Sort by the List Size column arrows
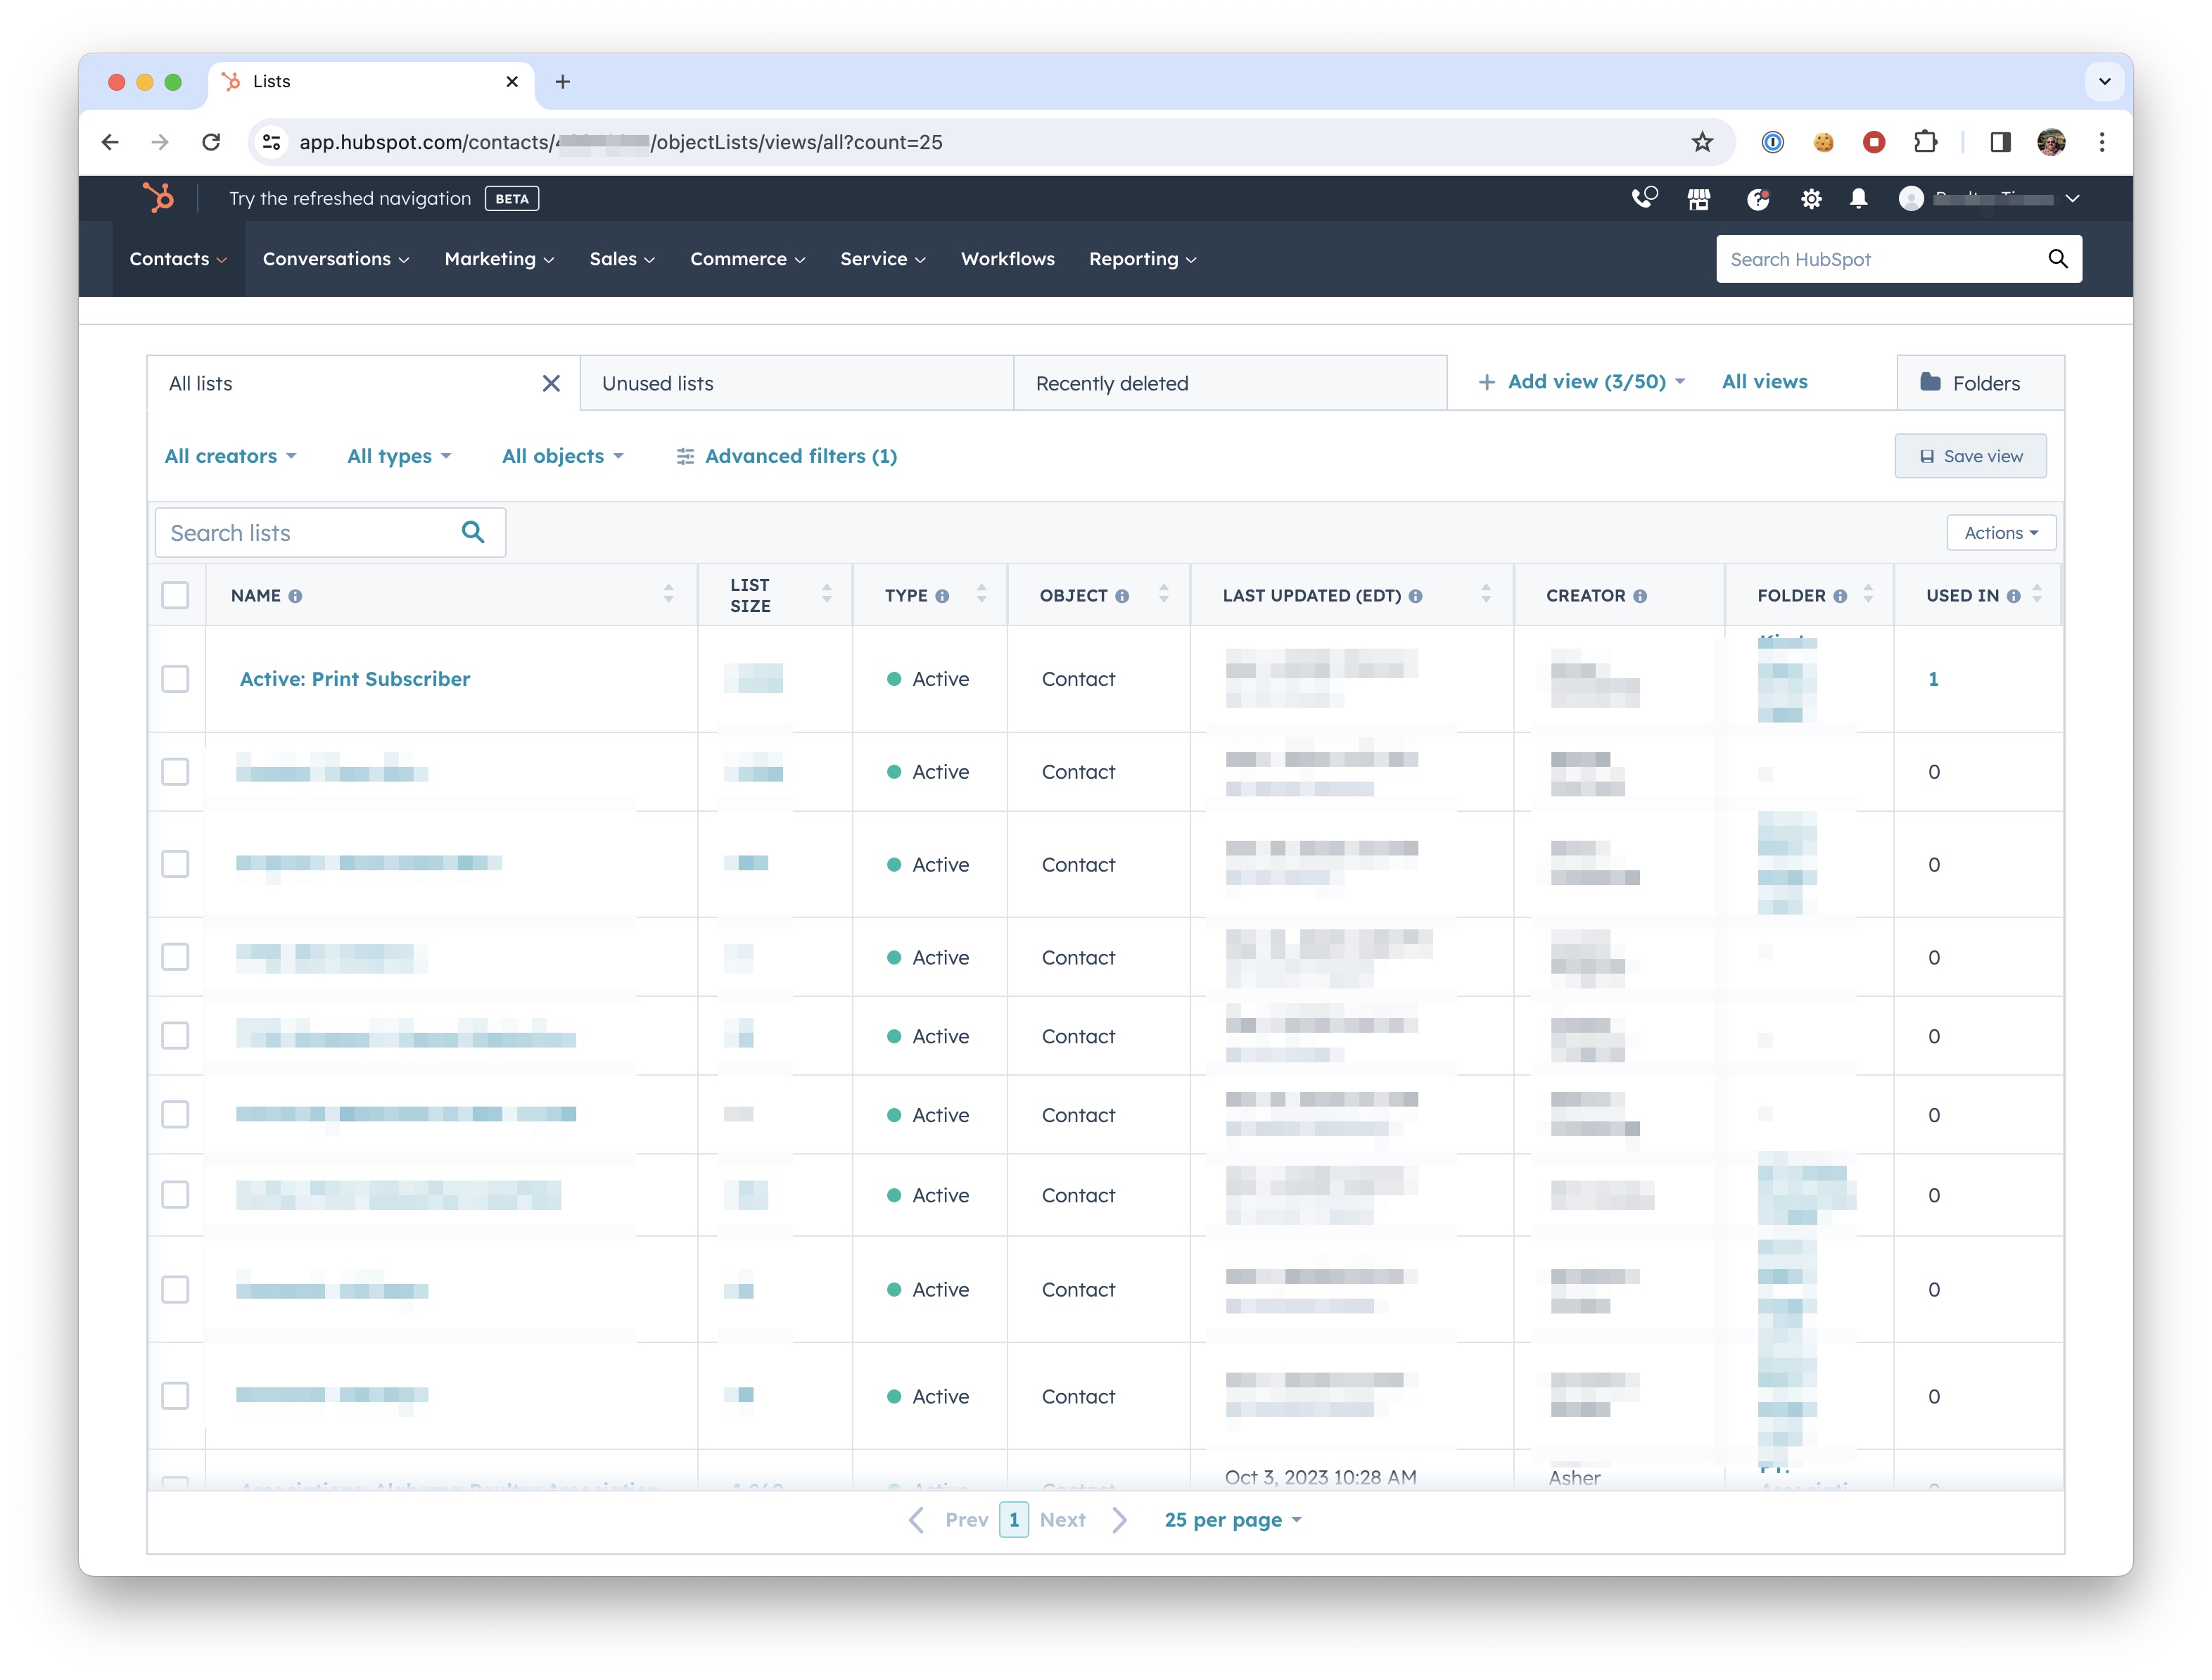 [826, 594]
